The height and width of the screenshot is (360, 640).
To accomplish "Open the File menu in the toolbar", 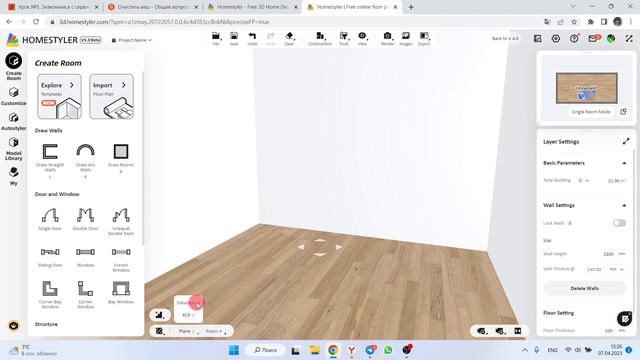I will coord(216,39).
